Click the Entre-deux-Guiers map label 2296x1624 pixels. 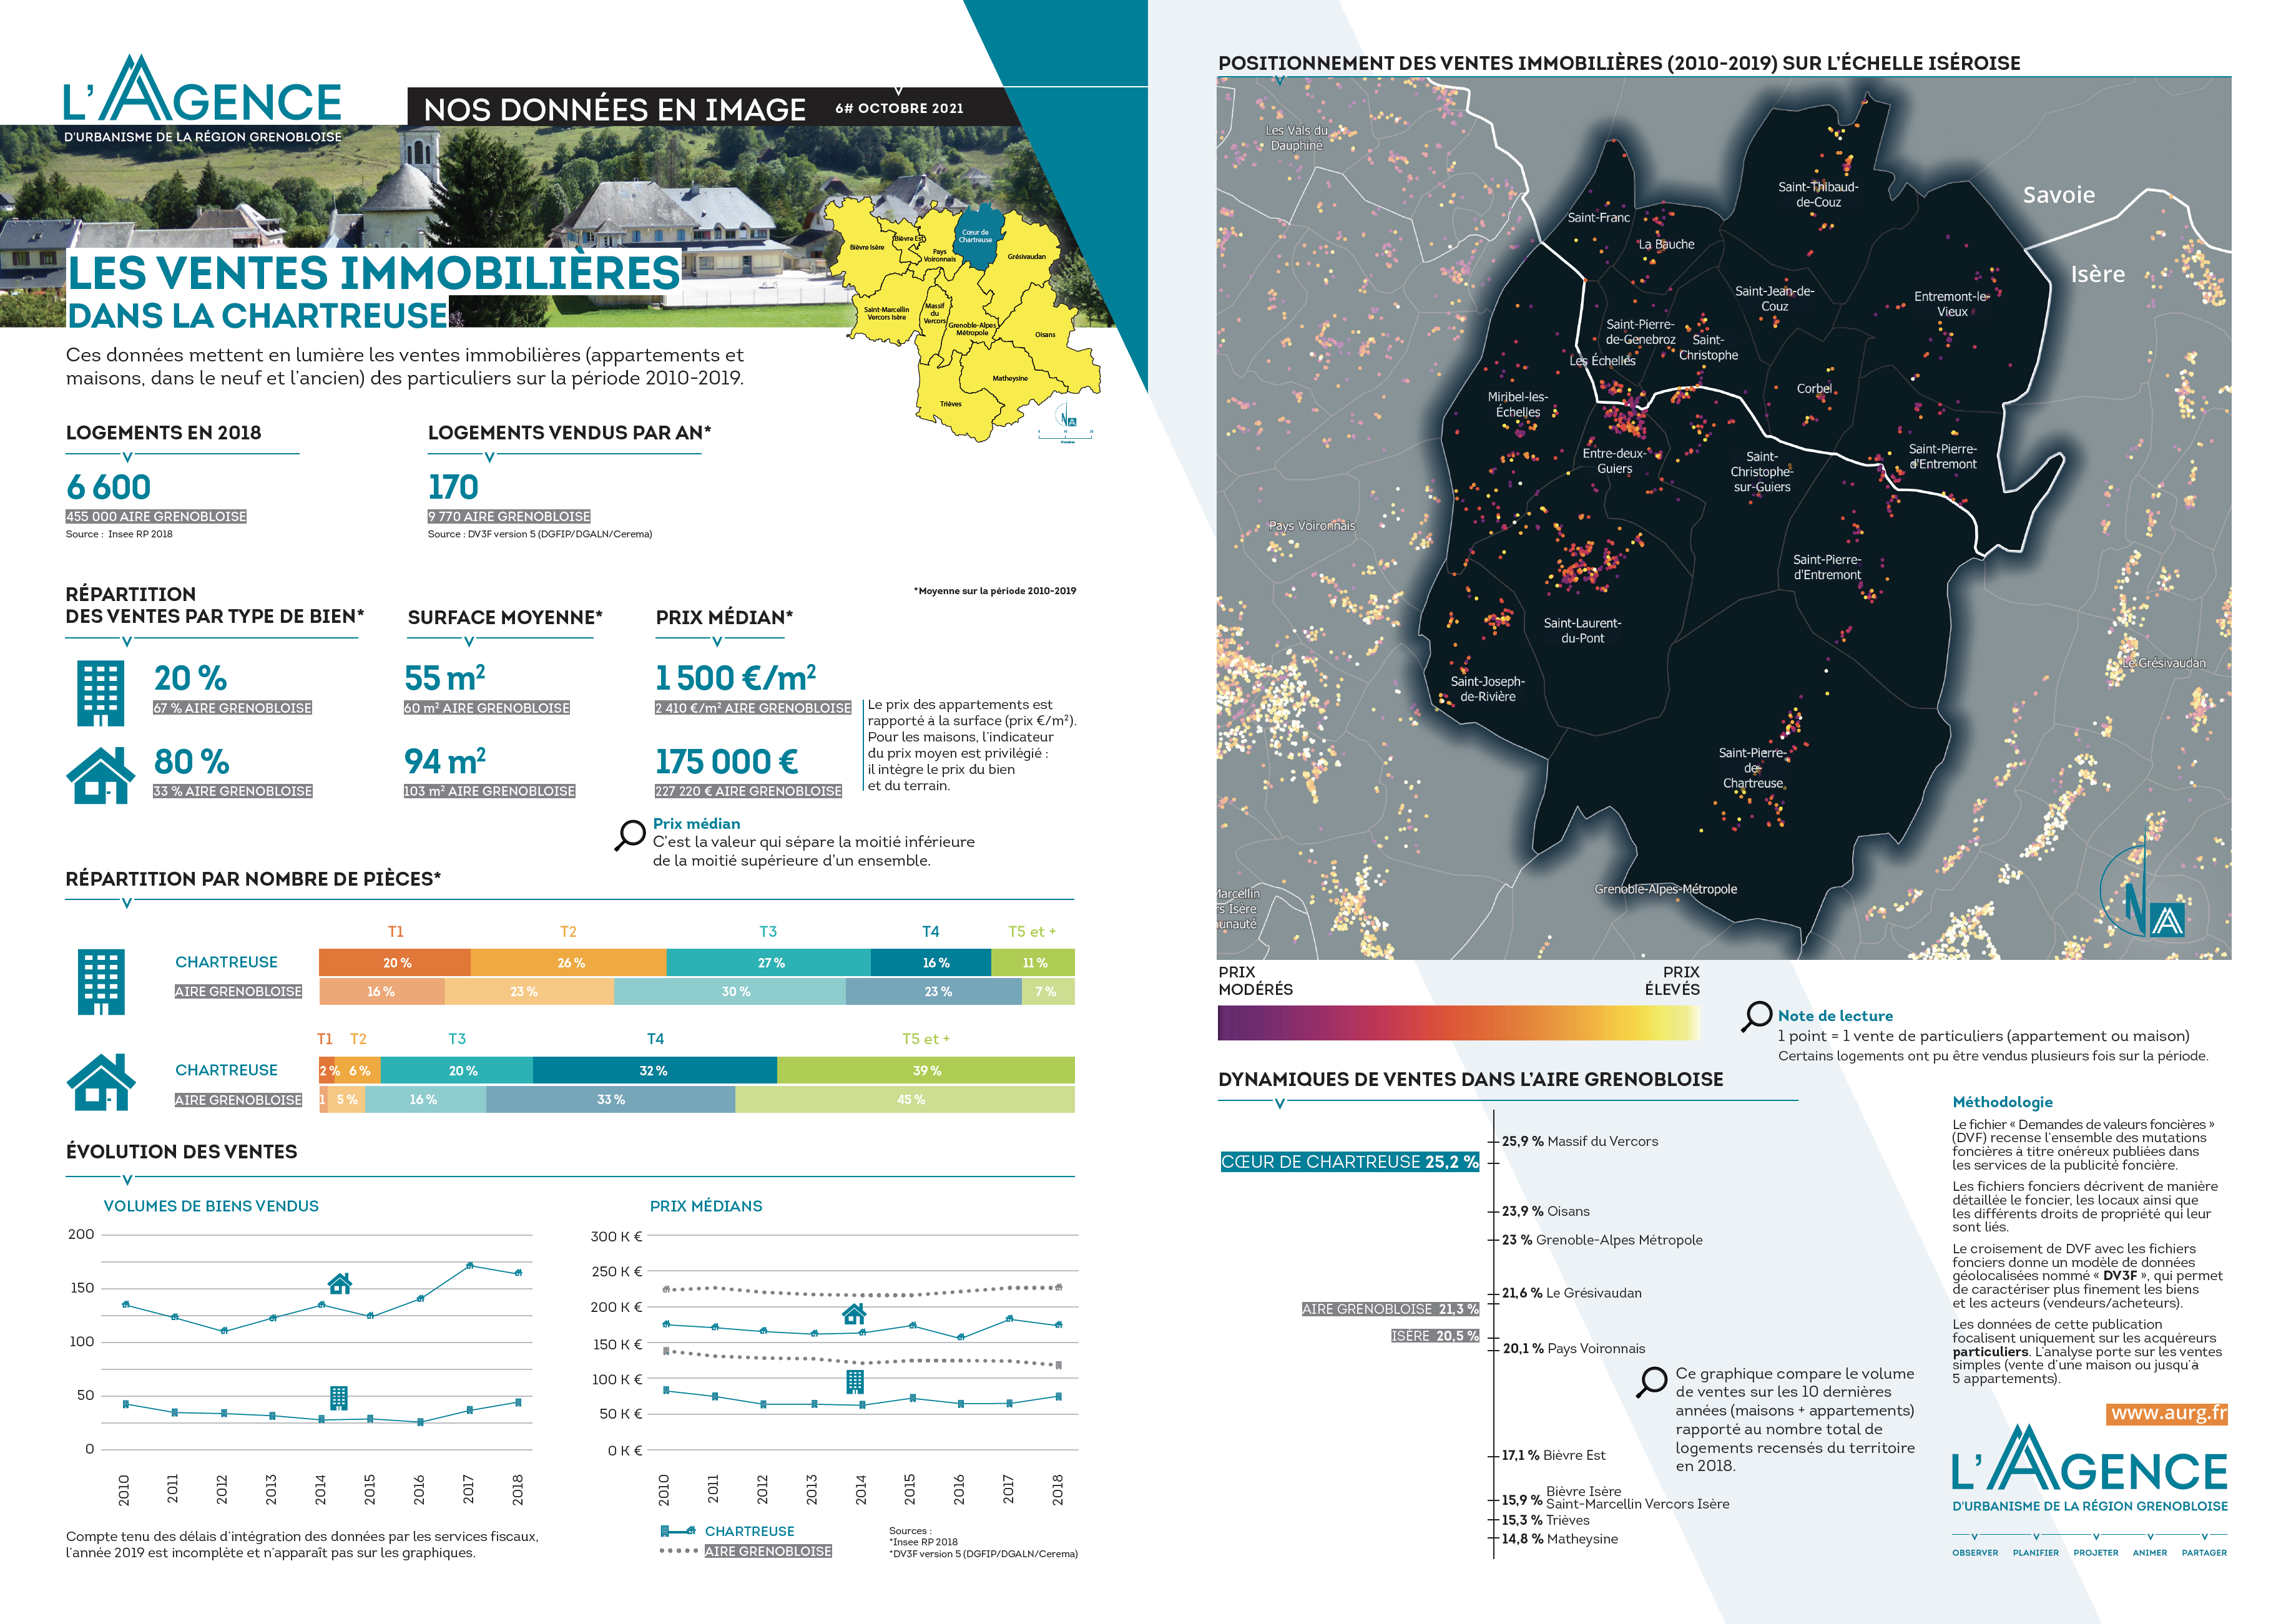(x=1614, y=461)
